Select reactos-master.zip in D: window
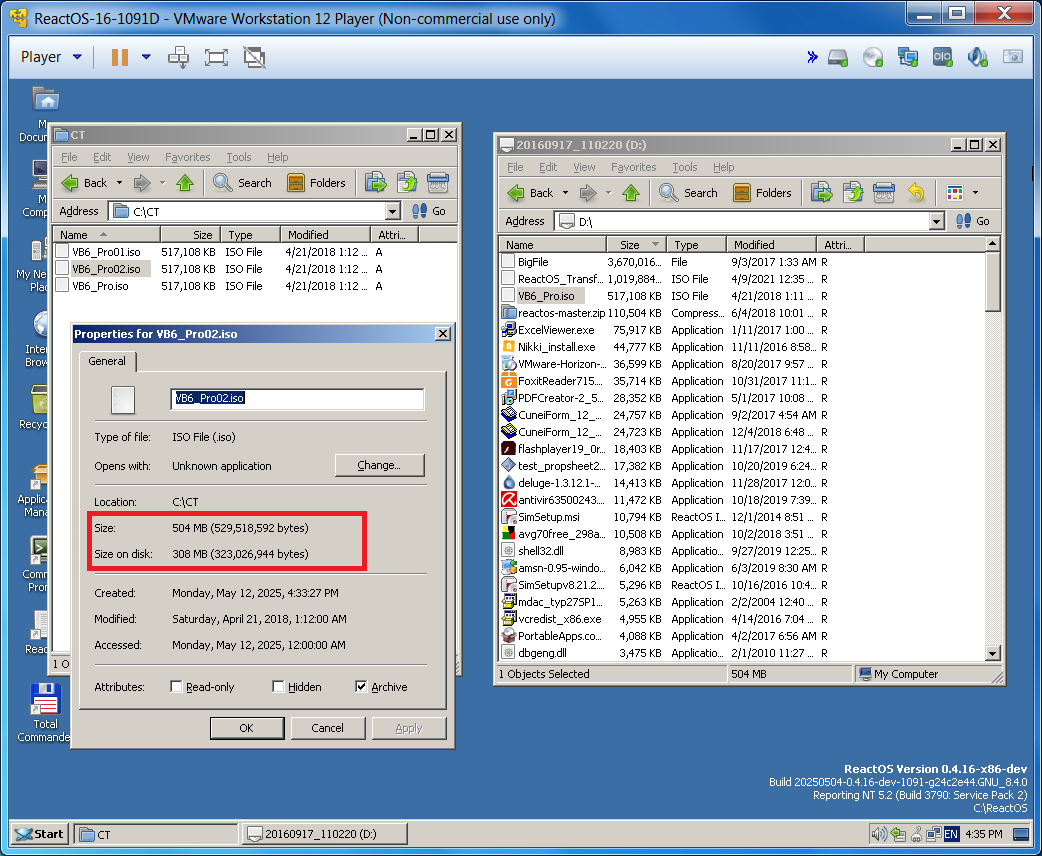 click(562, 313)
